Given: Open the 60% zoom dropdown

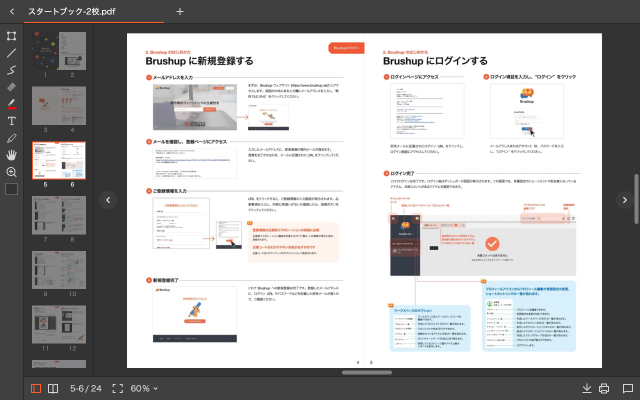Looking at the screenshot, I should click(x=144, y=388).
